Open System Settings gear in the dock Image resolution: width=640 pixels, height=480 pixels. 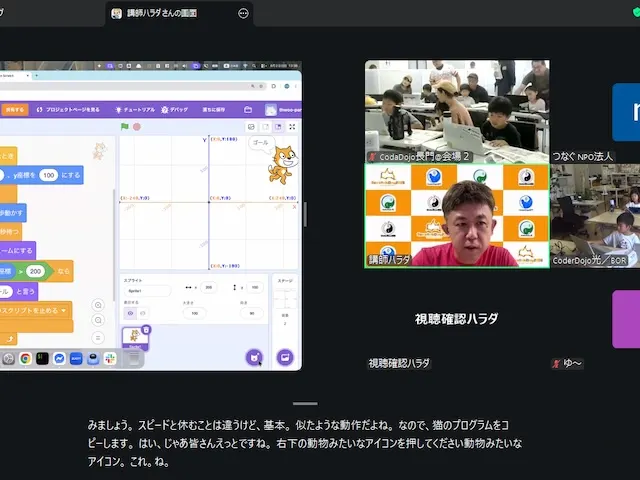click(x=8, y=358)
